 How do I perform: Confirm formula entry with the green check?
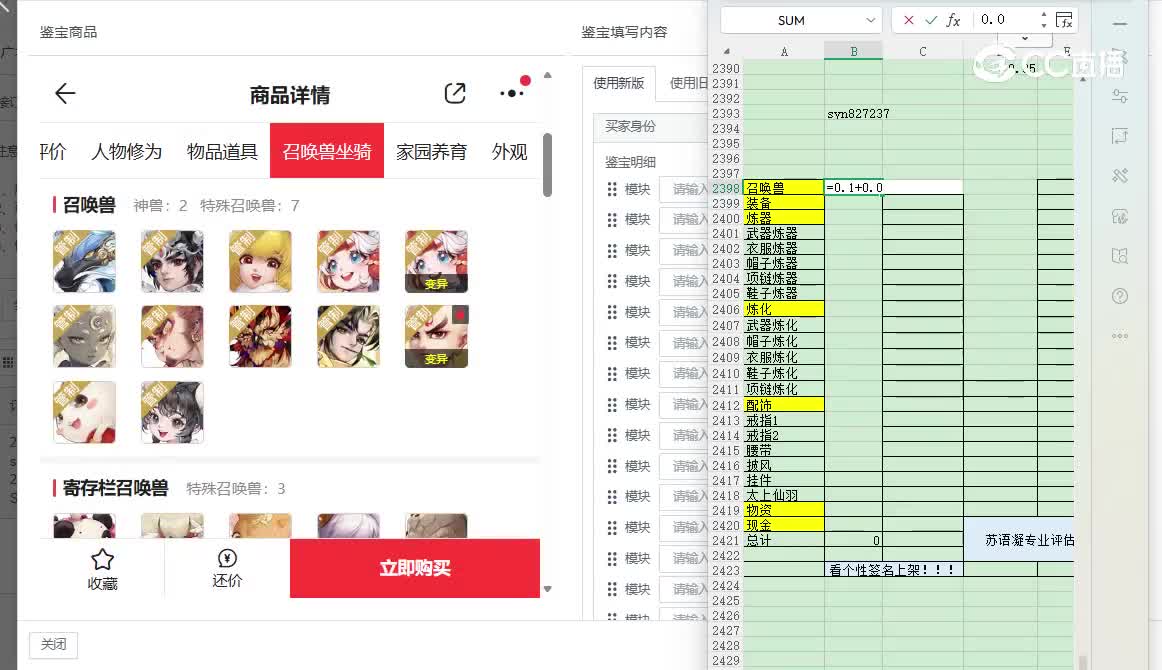931,20
